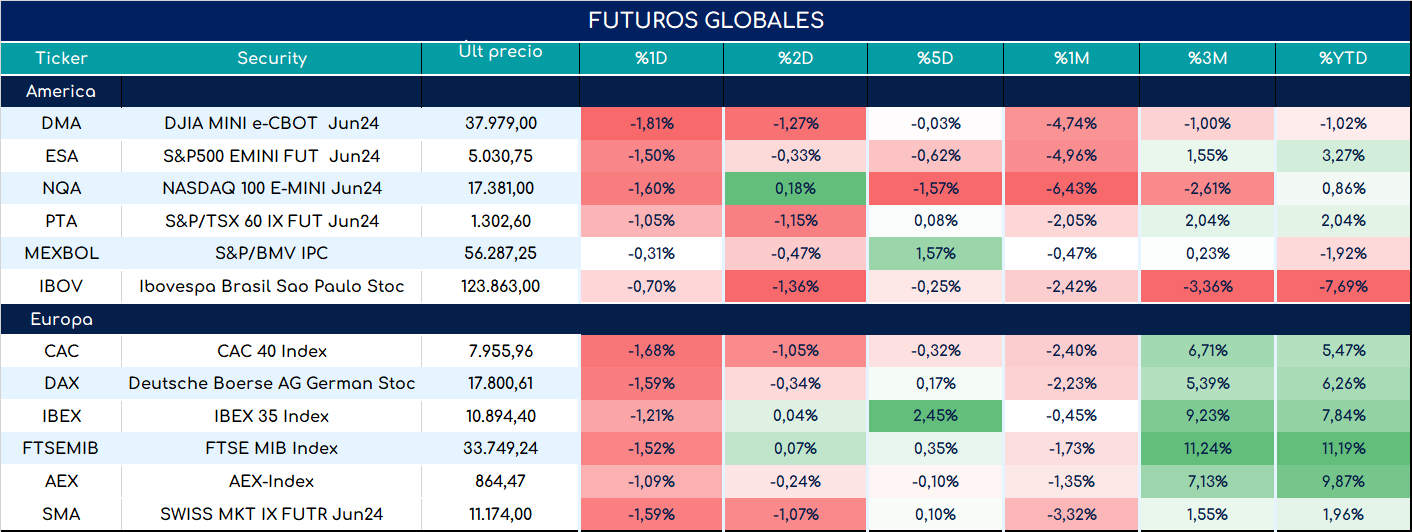Click the DAX price 17.800,61
This screenshot has width=1412, height=532.
501,383
